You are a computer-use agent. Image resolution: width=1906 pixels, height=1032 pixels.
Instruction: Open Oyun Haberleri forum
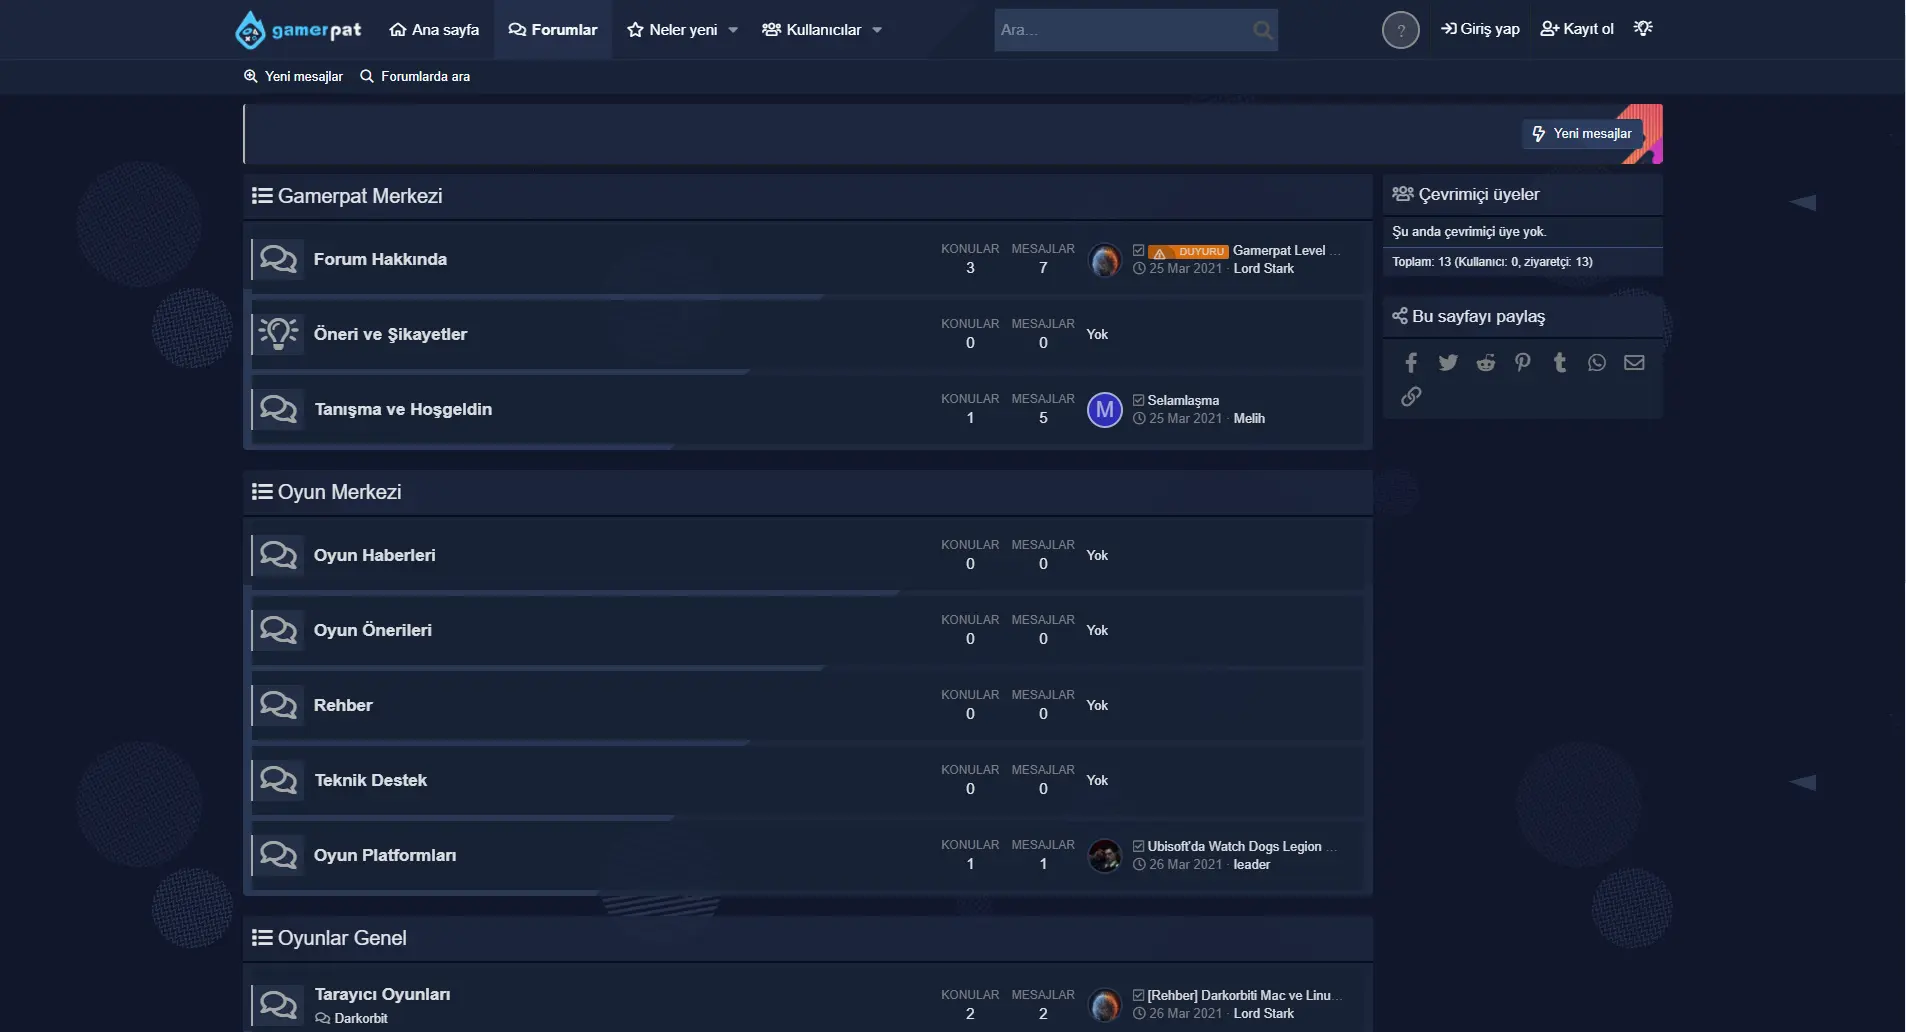[374, 555]
